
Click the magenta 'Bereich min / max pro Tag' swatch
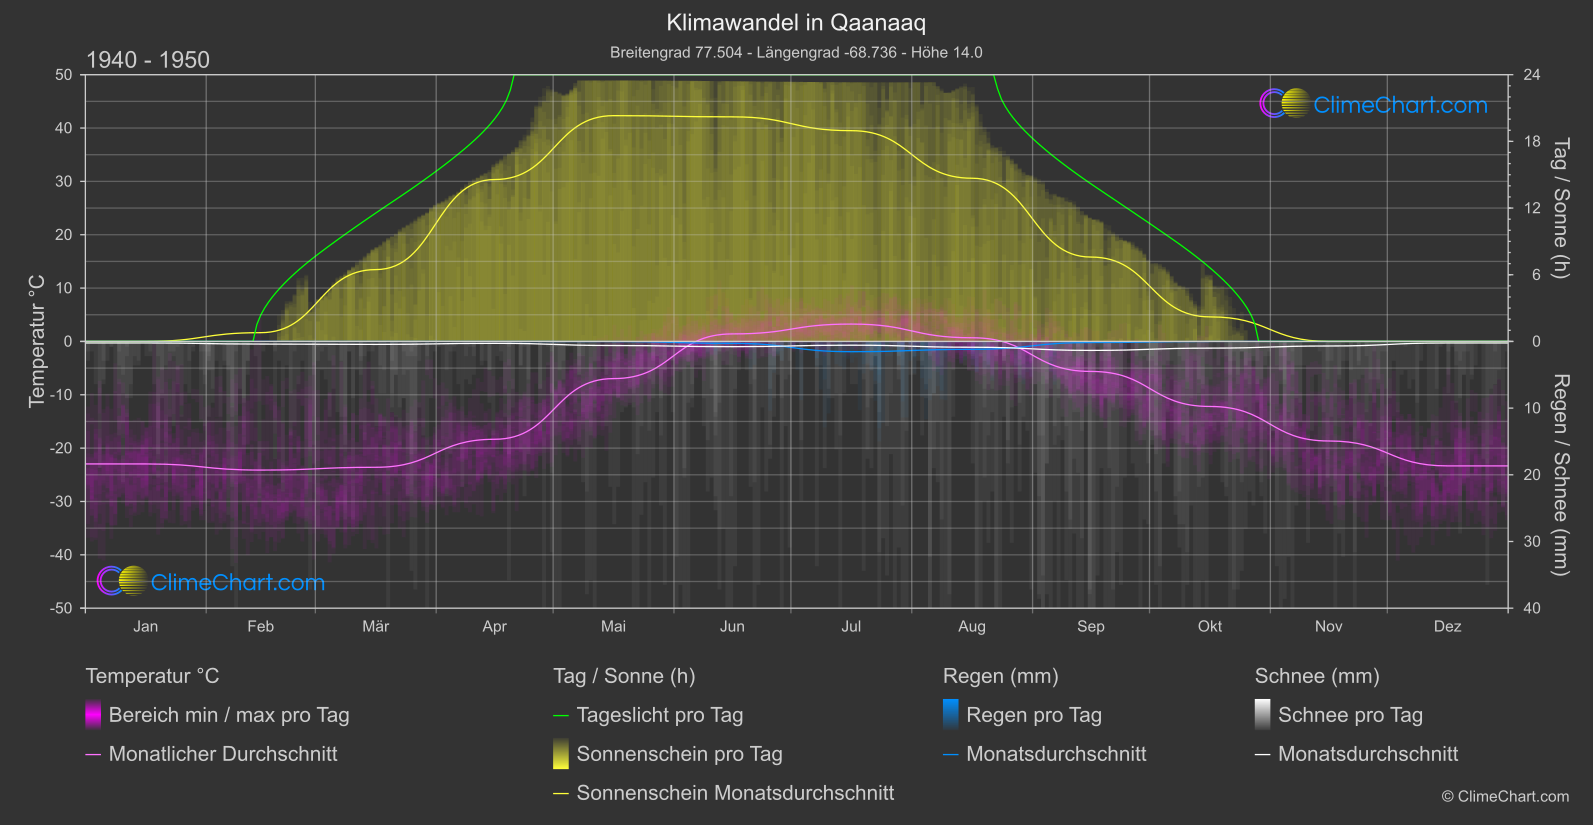93,715
